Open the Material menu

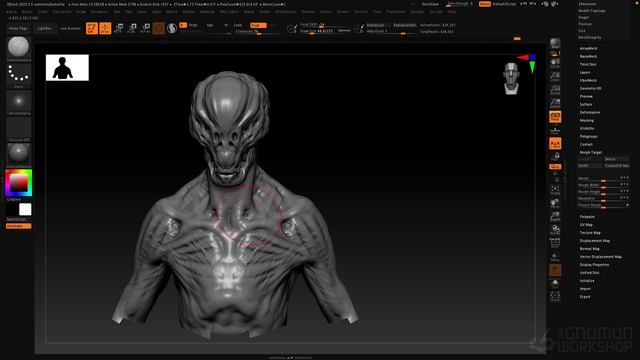point(207,12)
